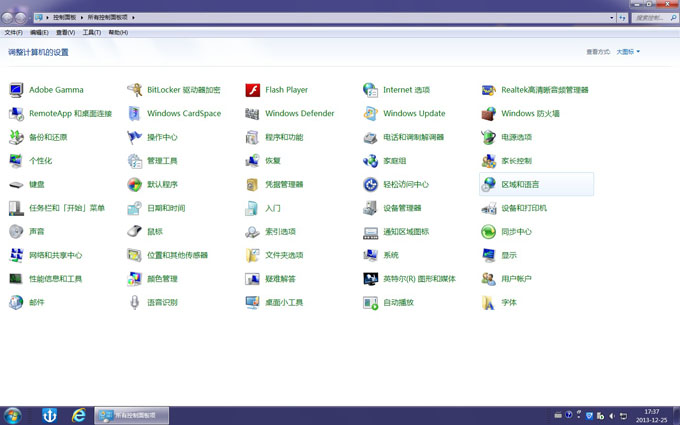The image size is (680, 425).
Task: Open Windows 防火墙 brick icon
Action: (489, 114)
